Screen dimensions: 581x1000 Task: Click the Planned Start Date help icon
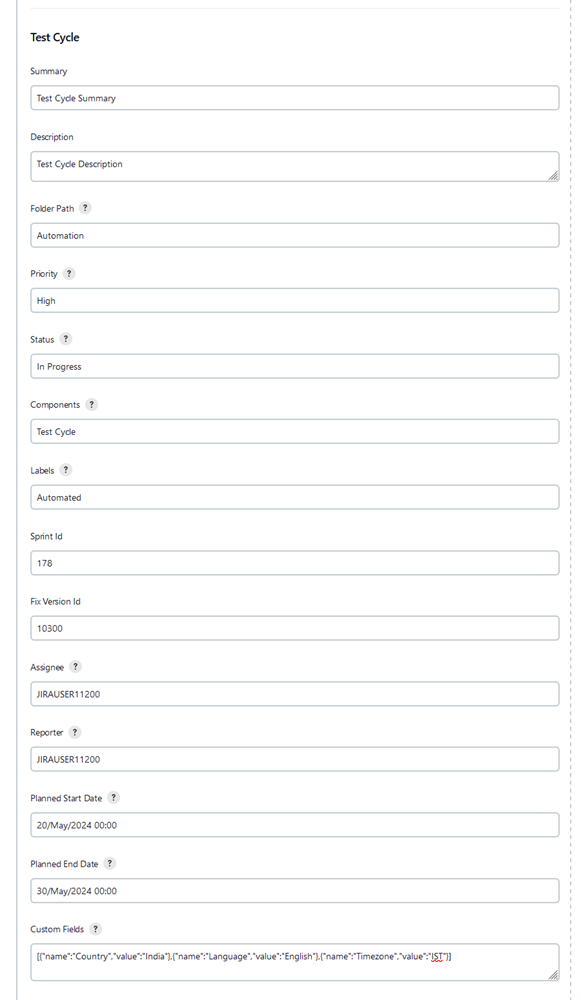(115, 798)
